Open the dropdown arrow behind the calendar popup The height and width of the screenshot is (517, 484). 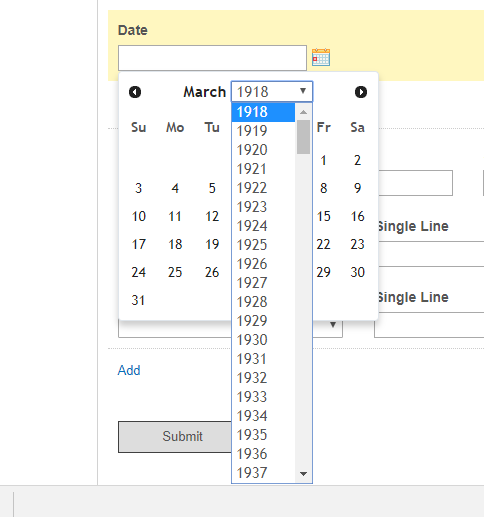point(333,325)
